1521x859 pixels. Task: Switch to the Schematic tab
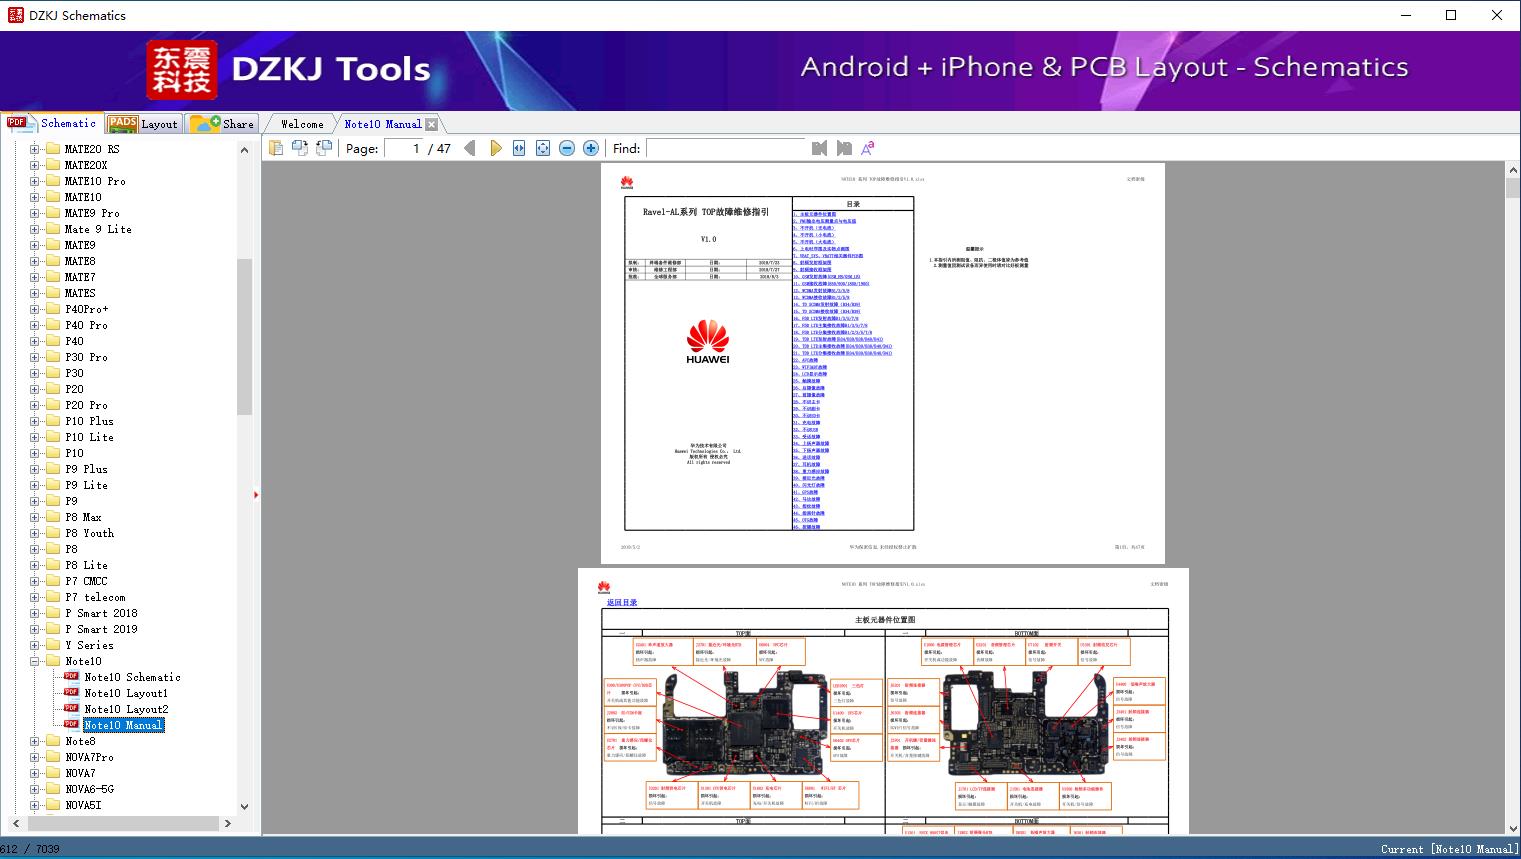52,123
